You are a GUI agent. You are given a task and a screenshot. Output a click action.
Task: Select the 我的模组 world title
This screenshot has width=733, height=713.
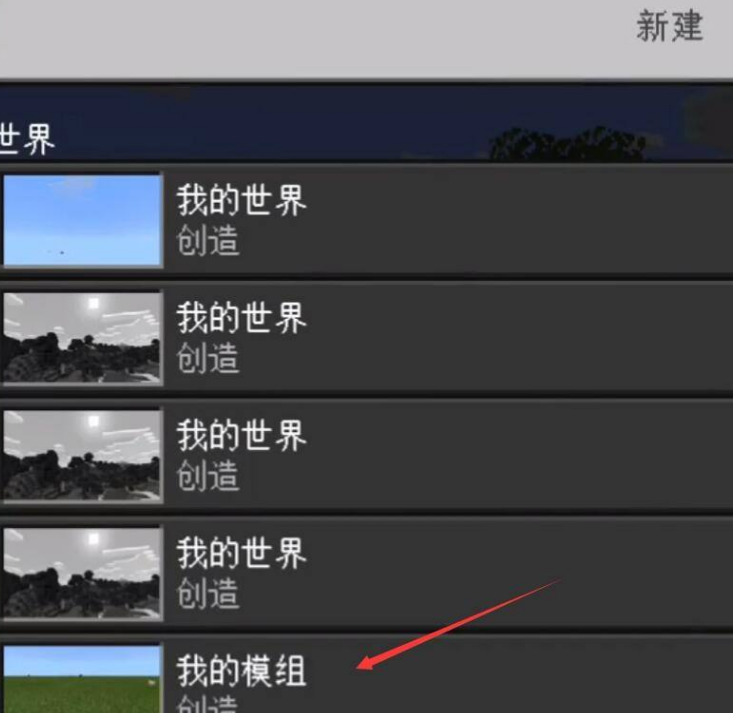pos(241,670)
